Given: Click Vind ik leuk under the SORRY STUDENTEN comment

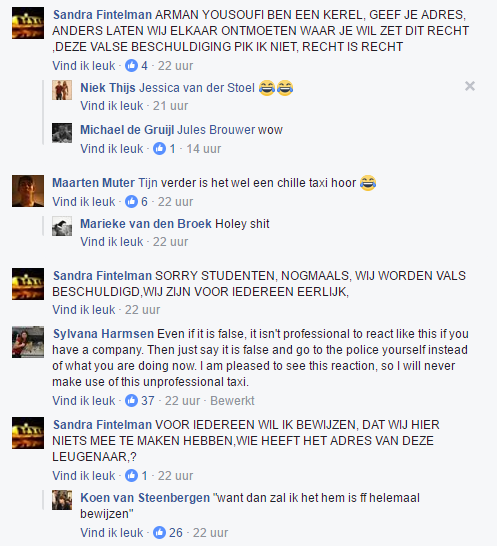Looking at the screenshot, I should (84, 310).
